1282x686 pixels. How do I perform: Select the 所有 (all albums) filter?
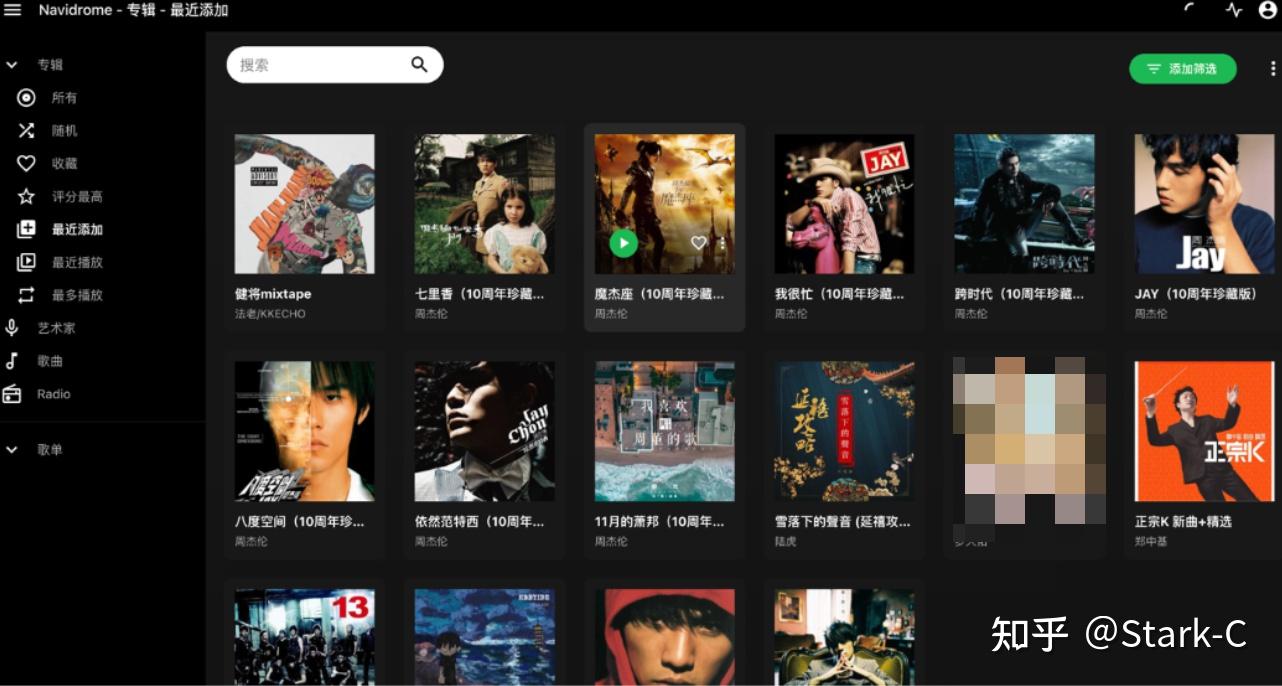(x=27, y=97)
